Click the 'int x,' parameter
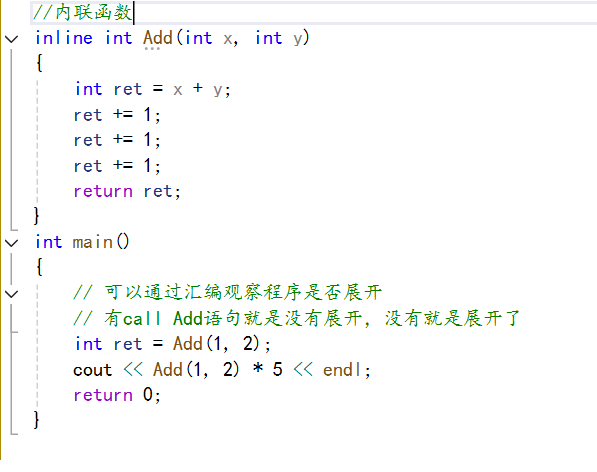The height and width of the screenshot is (472, 597). coord(212,38)
